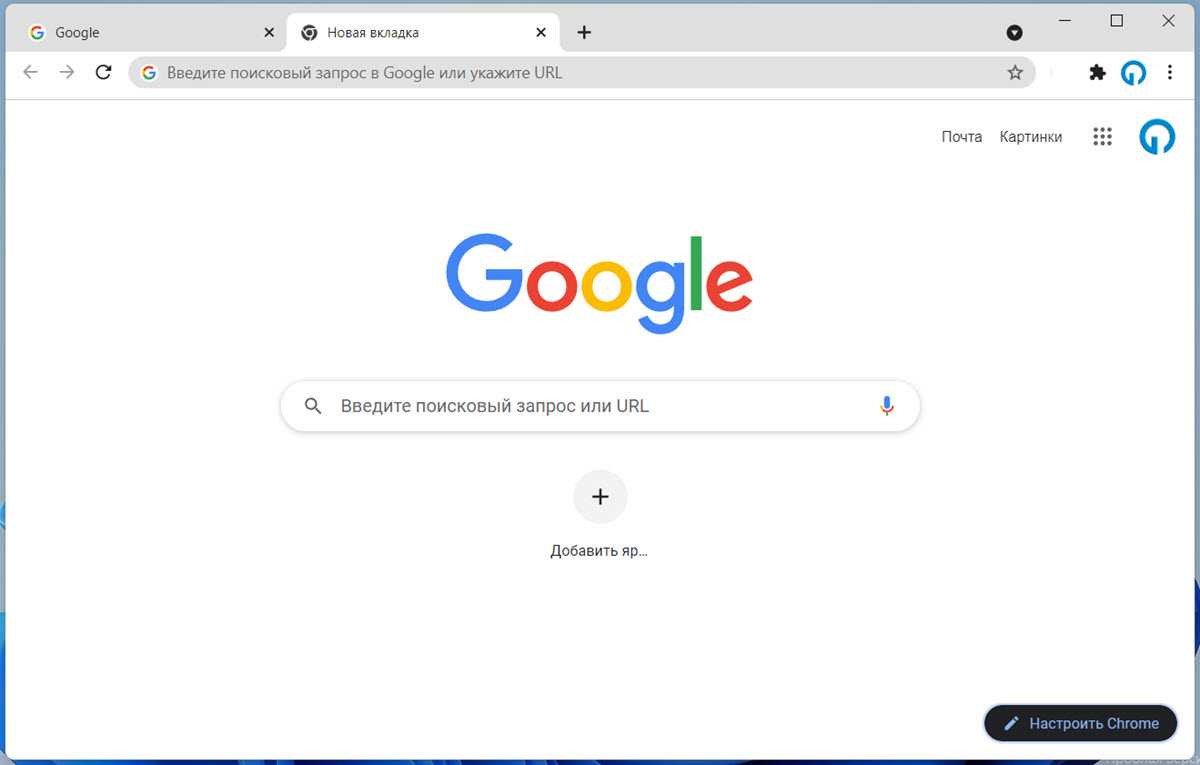Open the tab search dropdown arrow
Image resolution: width=1200 pixels, height=765 pixels.
pos(1014,33)
